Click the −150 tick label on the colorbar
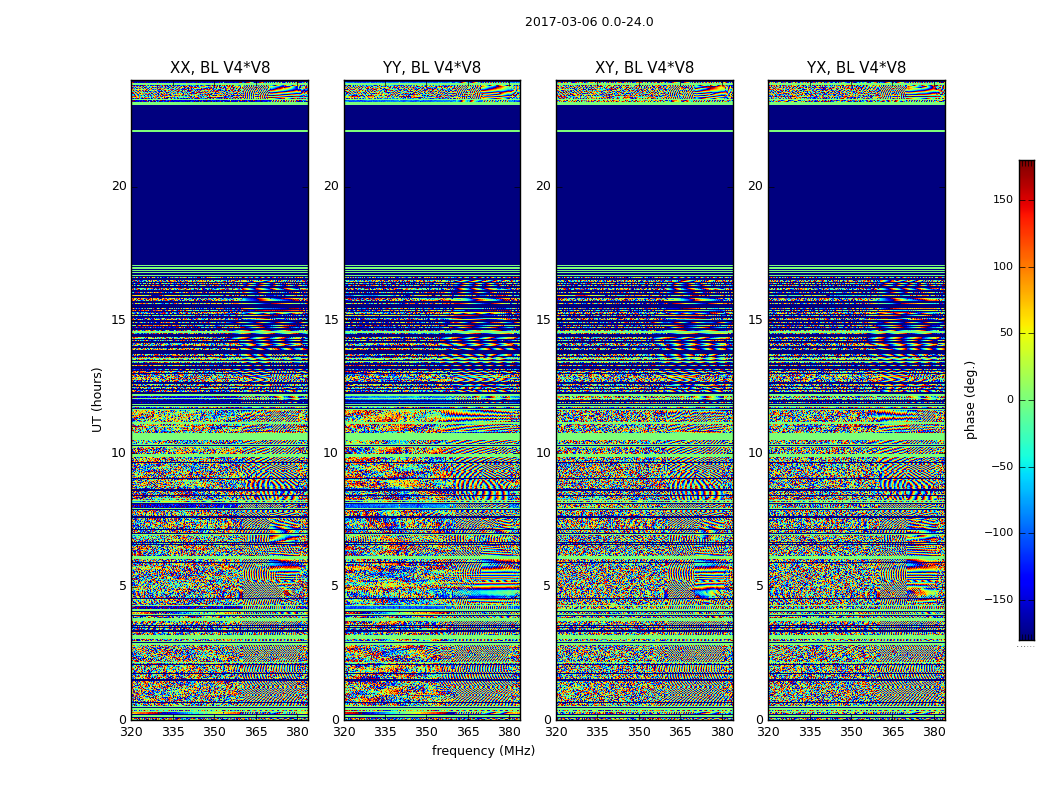Image resolution: width=1050 pixels, height=800 pixels. (999, 600)
